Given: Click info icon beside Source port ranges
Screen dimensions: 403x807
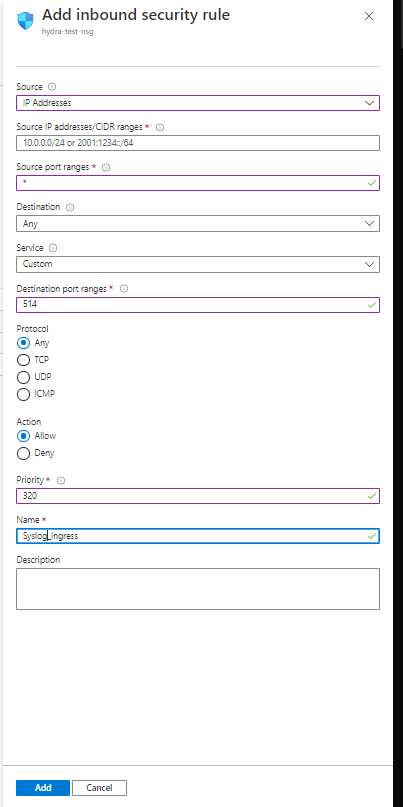Looking at the screenshot, I should pos(106,167).
